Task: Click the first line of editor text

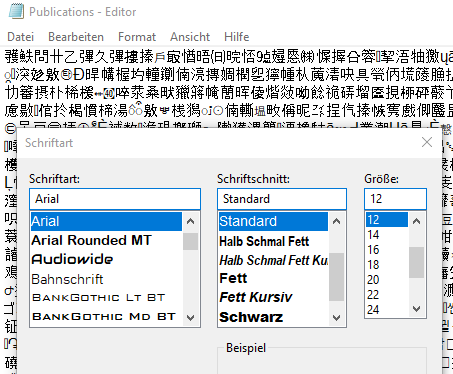Action: point(229,57)
